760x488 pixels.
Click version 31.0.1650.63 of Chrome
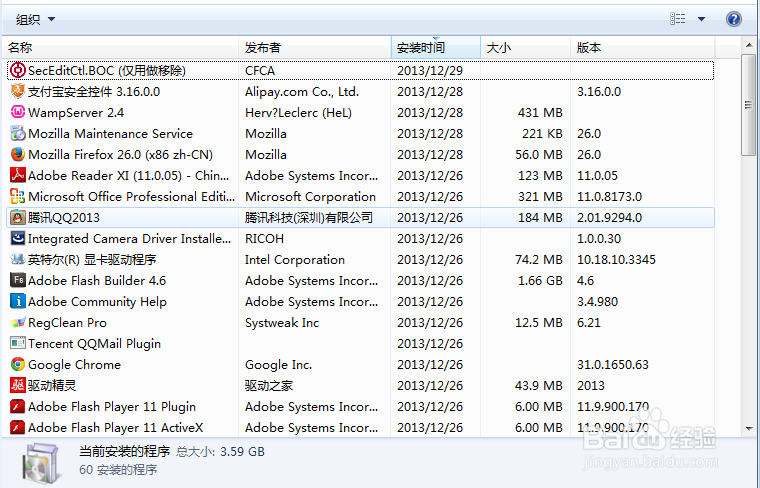coord(613,364)
